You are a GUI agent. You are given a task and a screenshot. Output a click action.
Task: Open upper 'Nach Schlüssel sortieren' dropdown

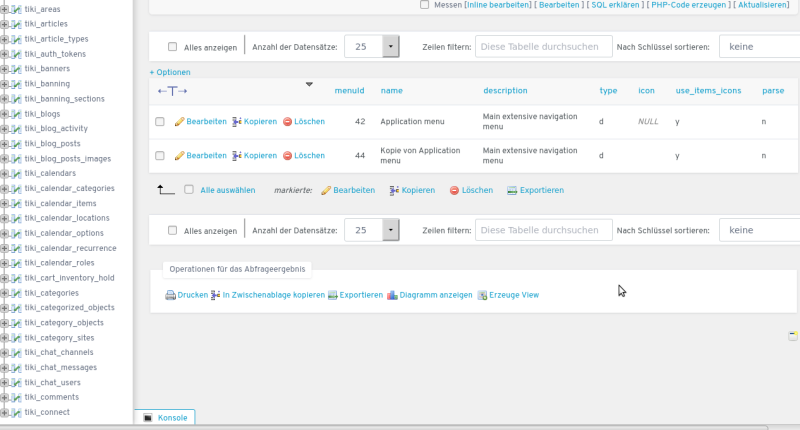[x=759, y=46]
